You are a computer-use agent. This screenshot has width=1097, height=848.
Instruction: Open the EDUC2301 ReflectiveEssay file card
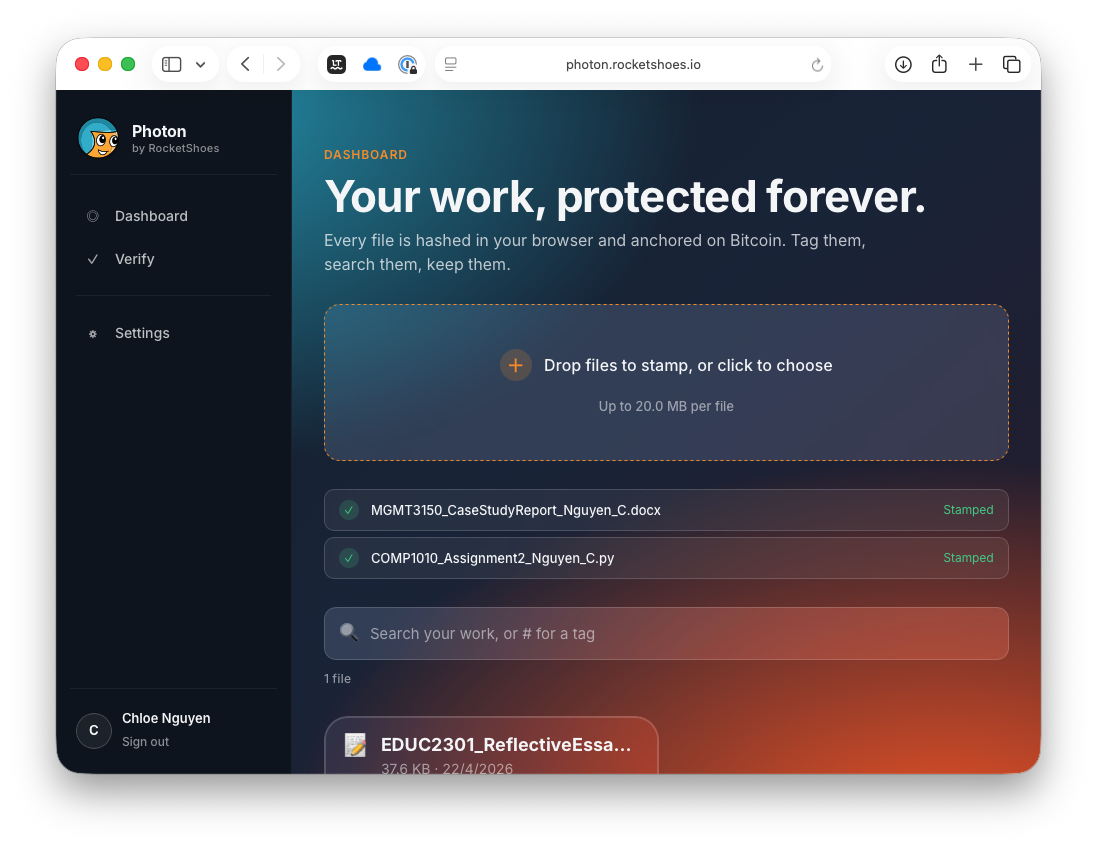tap(491, 747)
